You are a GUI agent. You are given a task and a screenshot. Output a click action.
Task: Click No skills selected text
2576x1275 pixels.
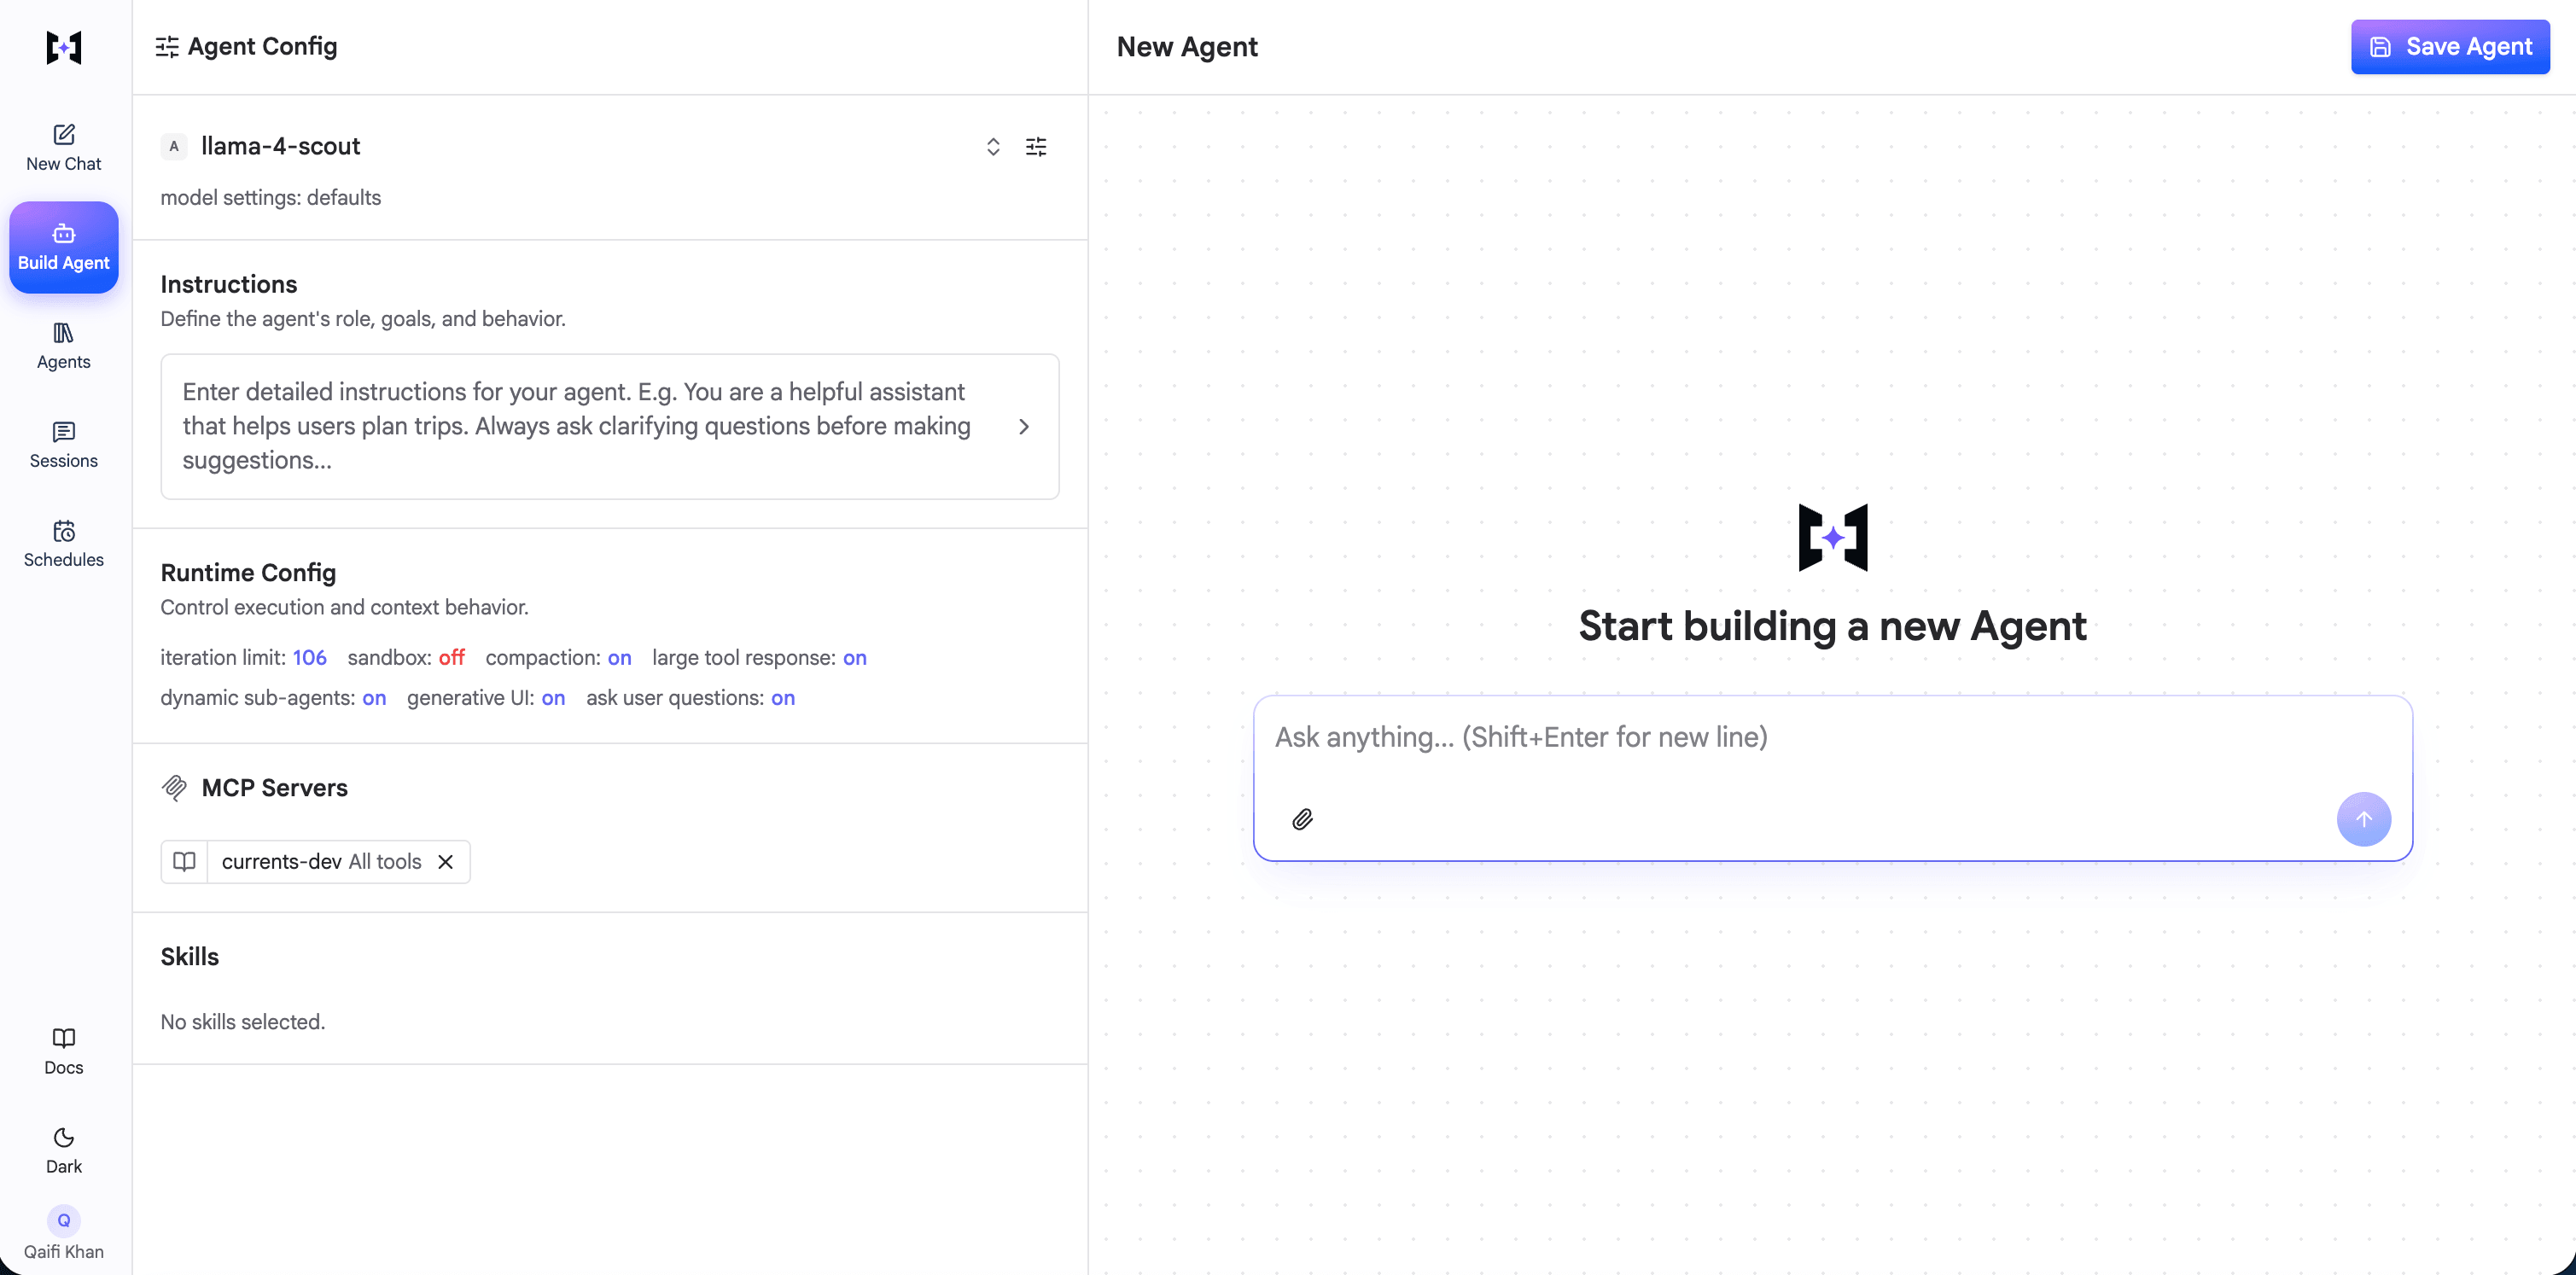(243, 1022)
